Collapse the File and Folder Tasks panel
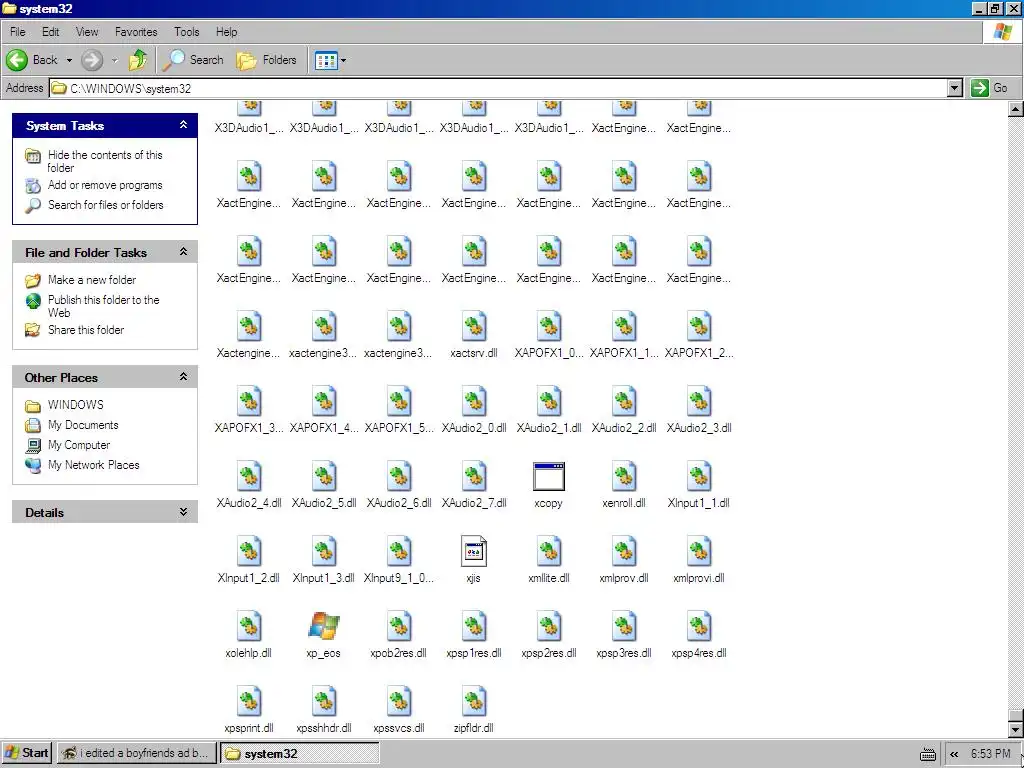 point(184,251)
